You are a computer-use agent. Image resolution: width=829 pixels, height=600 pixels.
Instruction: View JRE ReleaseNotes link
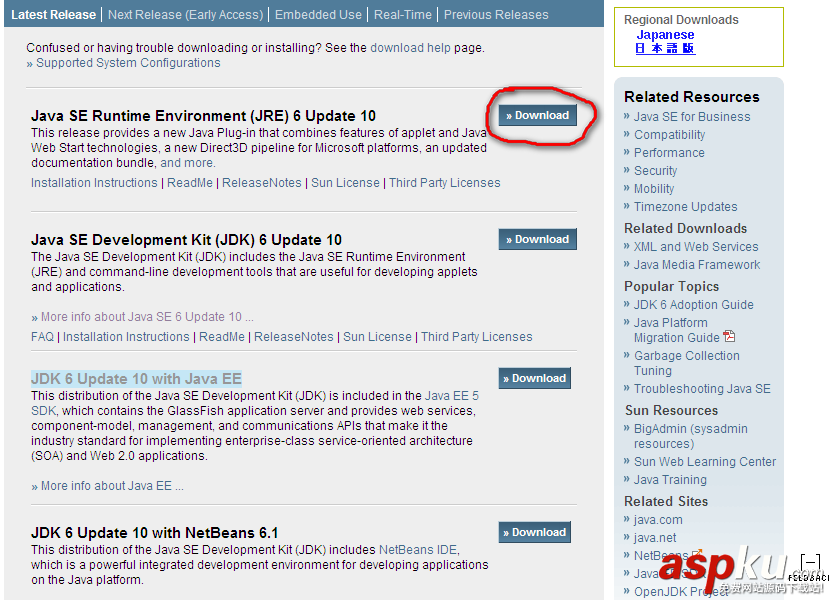pyautogui.click(x=262, y=183)
